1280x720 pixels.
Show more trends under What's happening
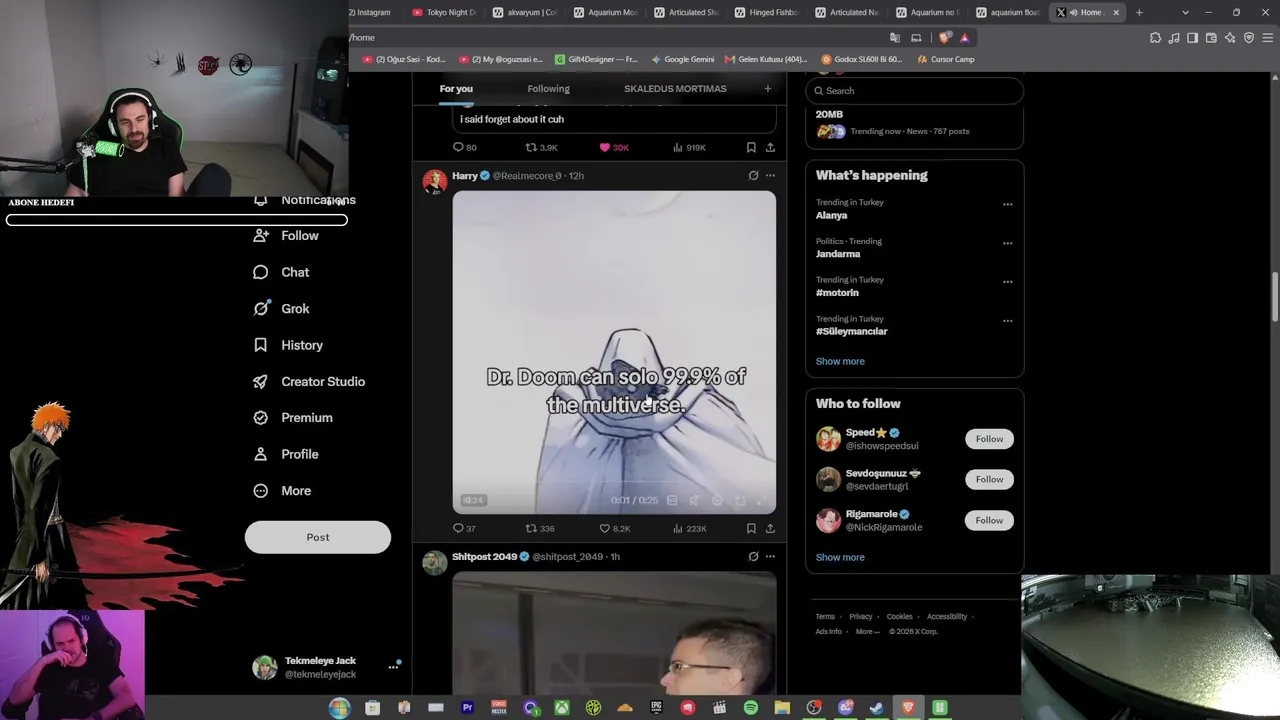click(840, 361)
